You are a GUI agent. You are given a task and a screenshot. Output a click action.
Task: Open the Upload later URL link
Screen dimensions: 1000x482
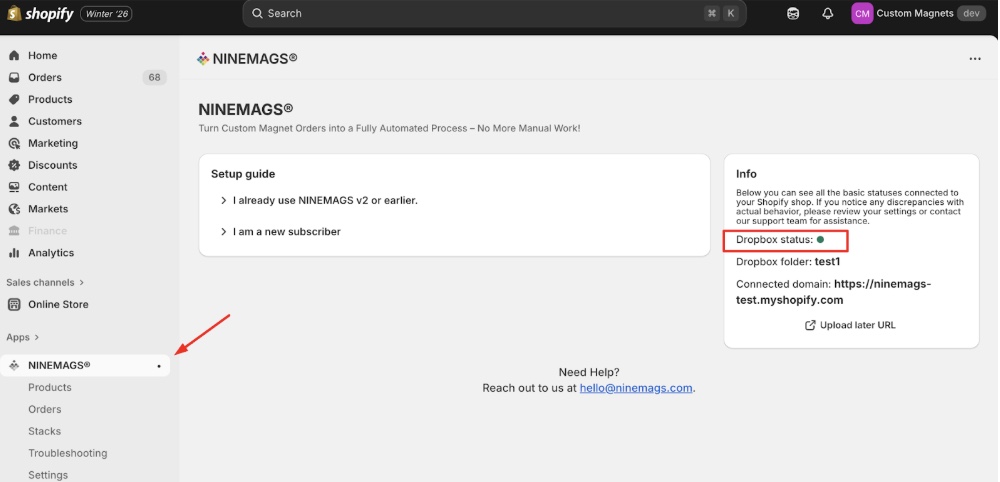tap(850, 325)
